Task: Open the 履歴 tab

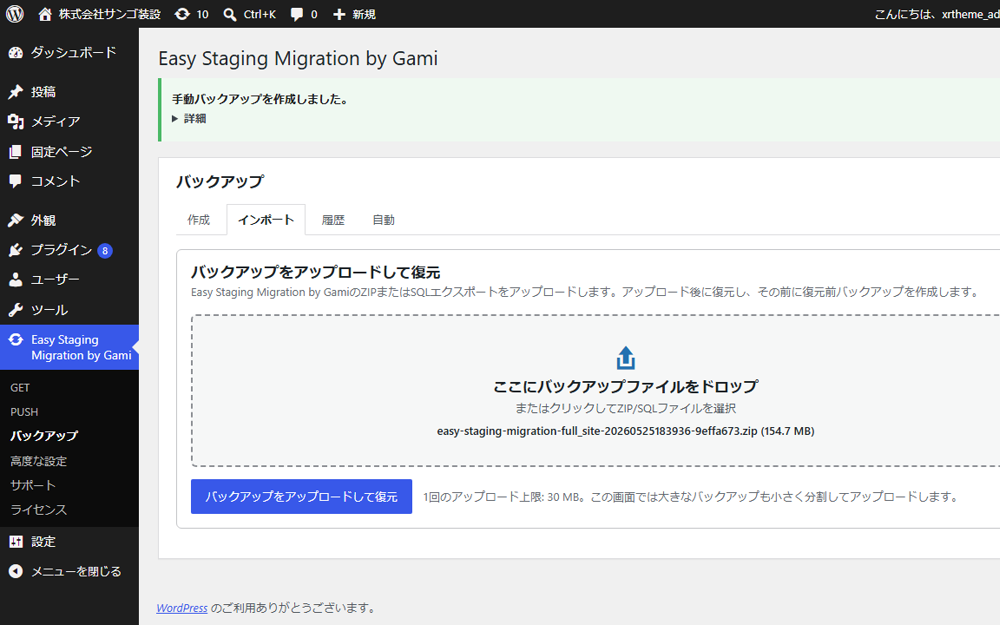Action: click(333, 220)
